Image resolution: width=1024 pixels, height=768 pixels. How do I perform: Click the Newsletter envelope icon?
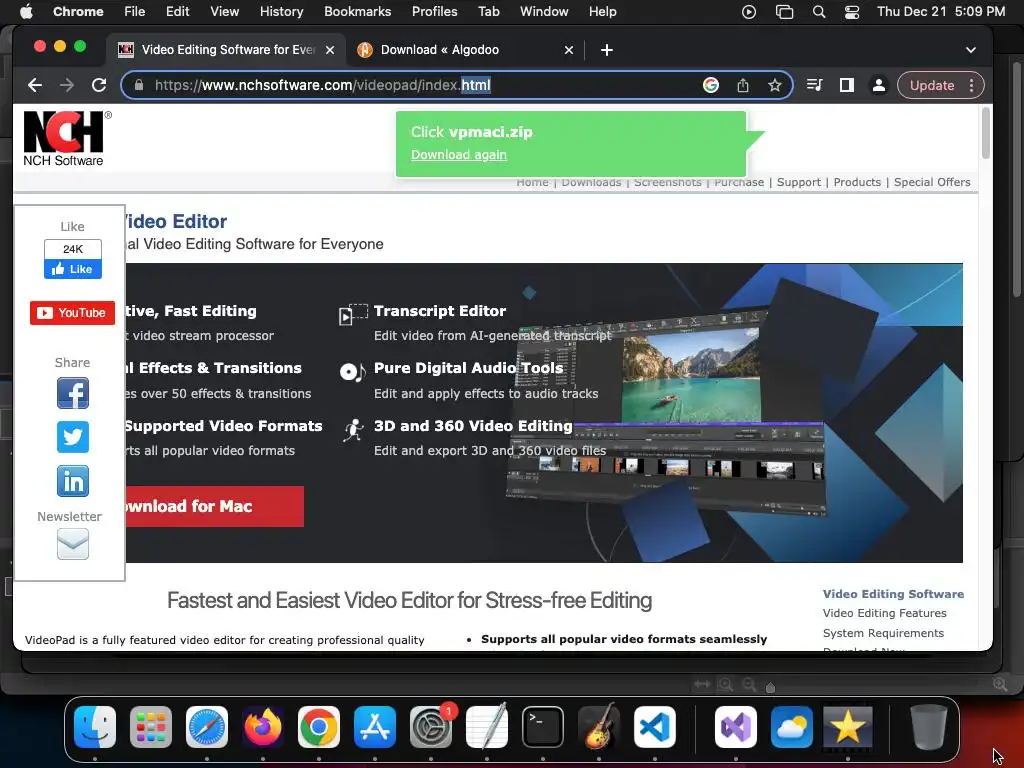pos(72,544)
